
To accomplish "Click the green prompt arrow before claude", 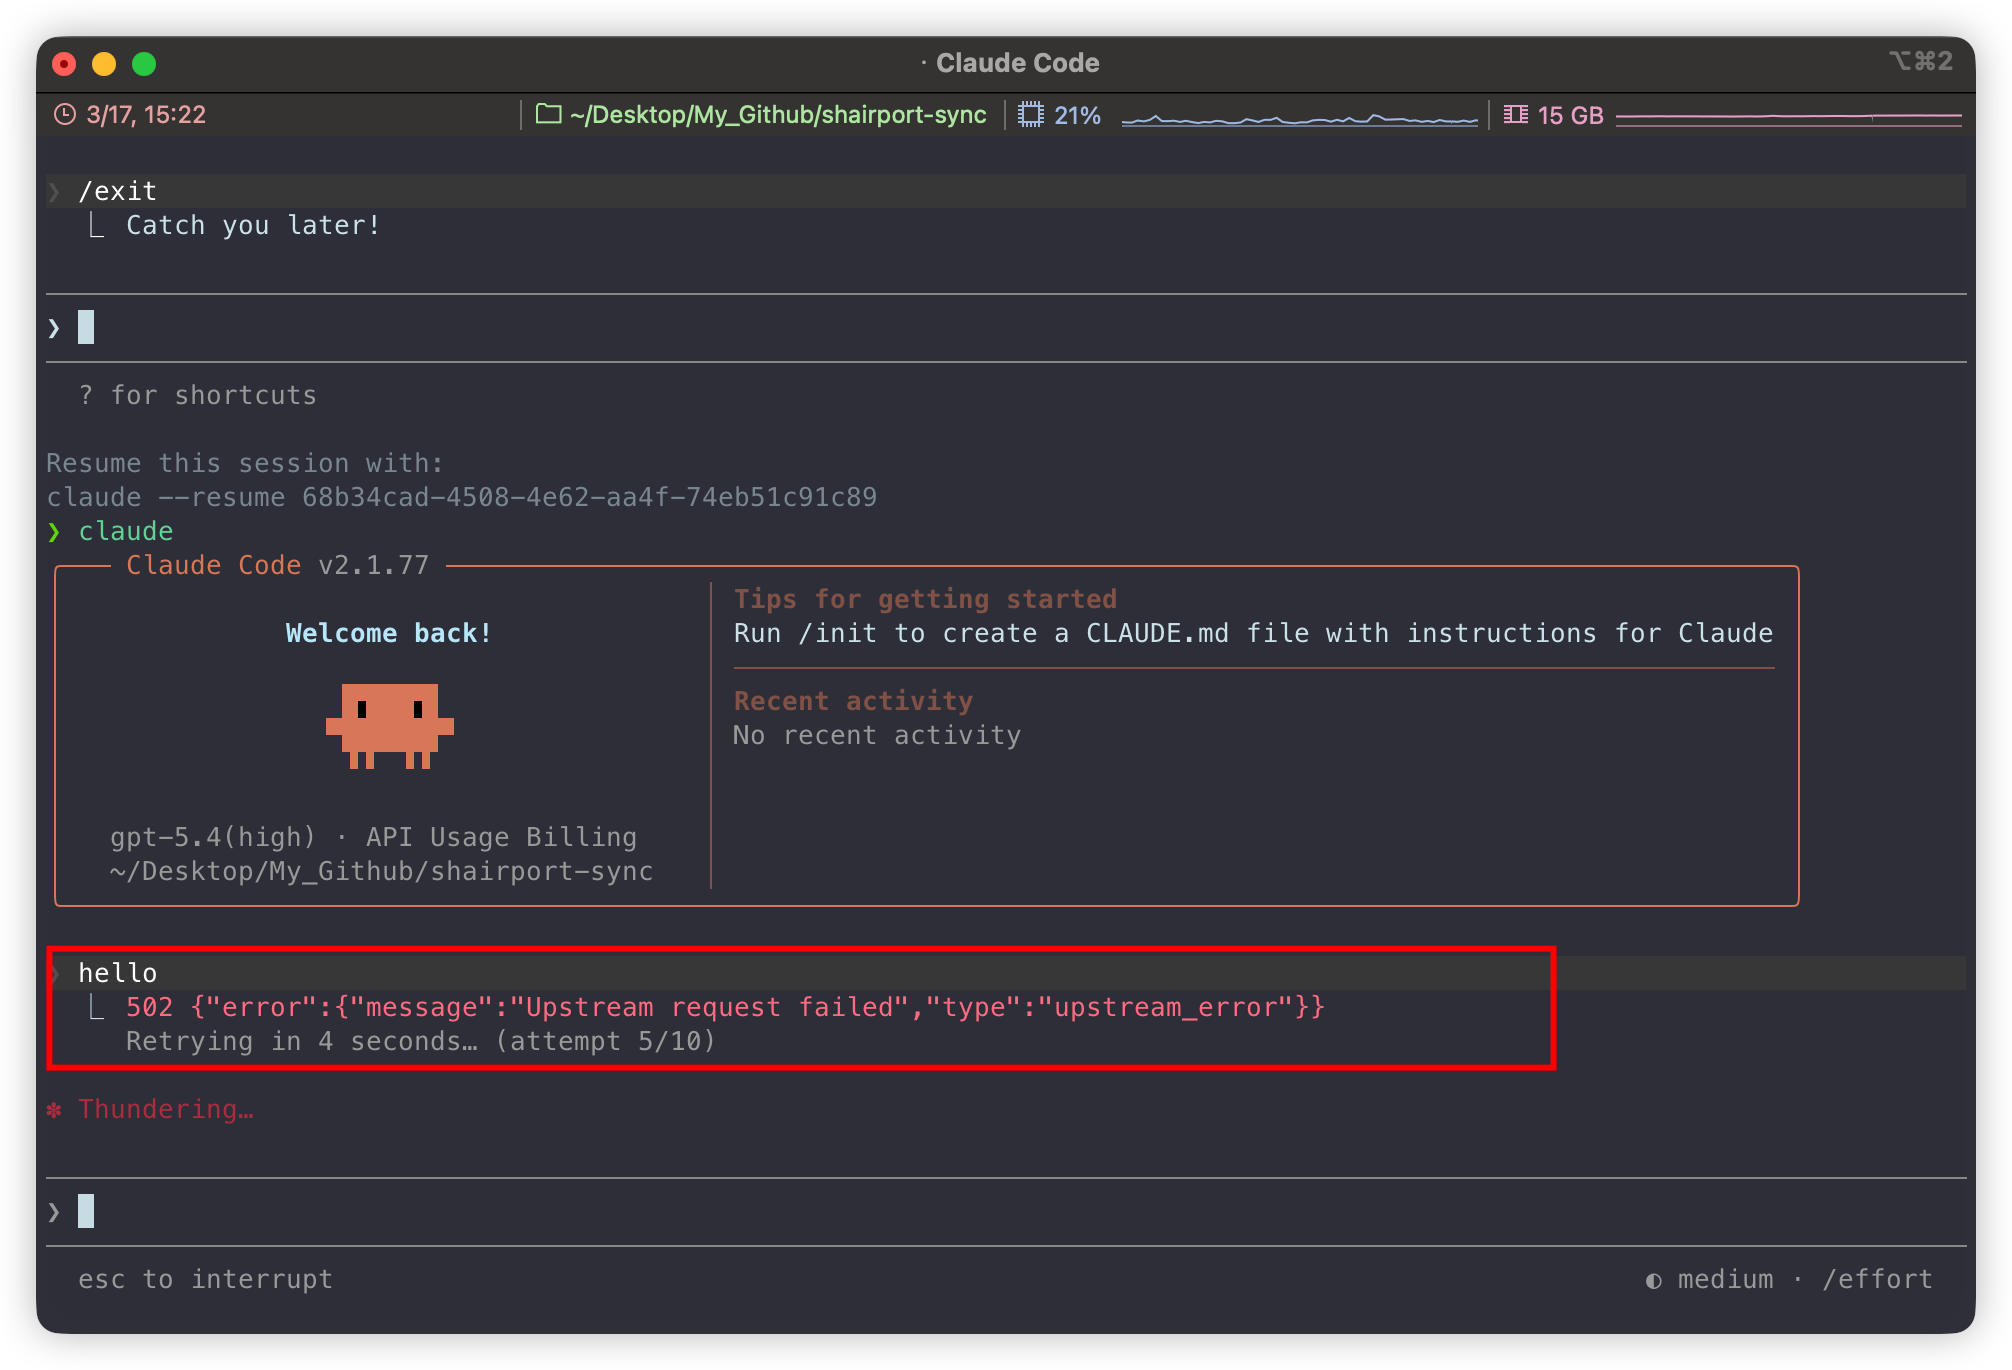I will (x=54, y=532).
